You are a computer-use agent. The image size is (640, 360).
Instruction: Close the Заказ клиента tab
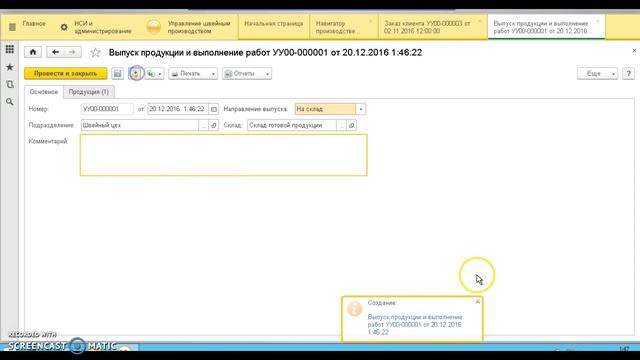pos(480,21)
